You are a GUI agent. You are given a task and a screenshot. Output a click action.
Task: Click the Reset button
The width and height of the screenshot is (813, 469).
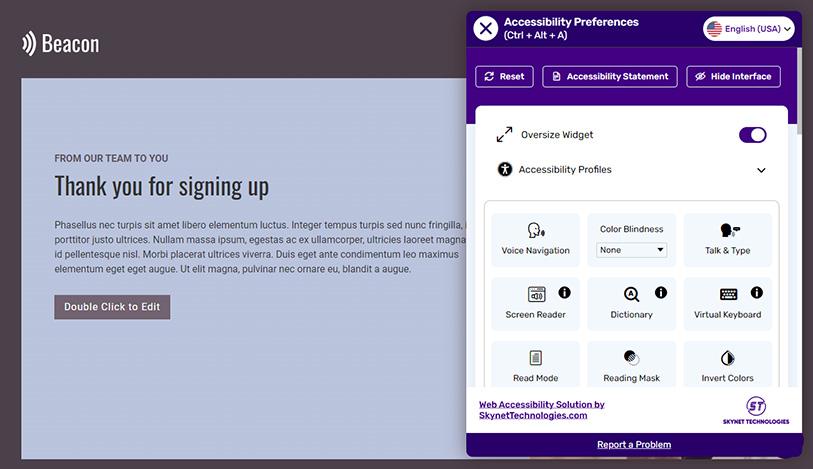(504, 77)
